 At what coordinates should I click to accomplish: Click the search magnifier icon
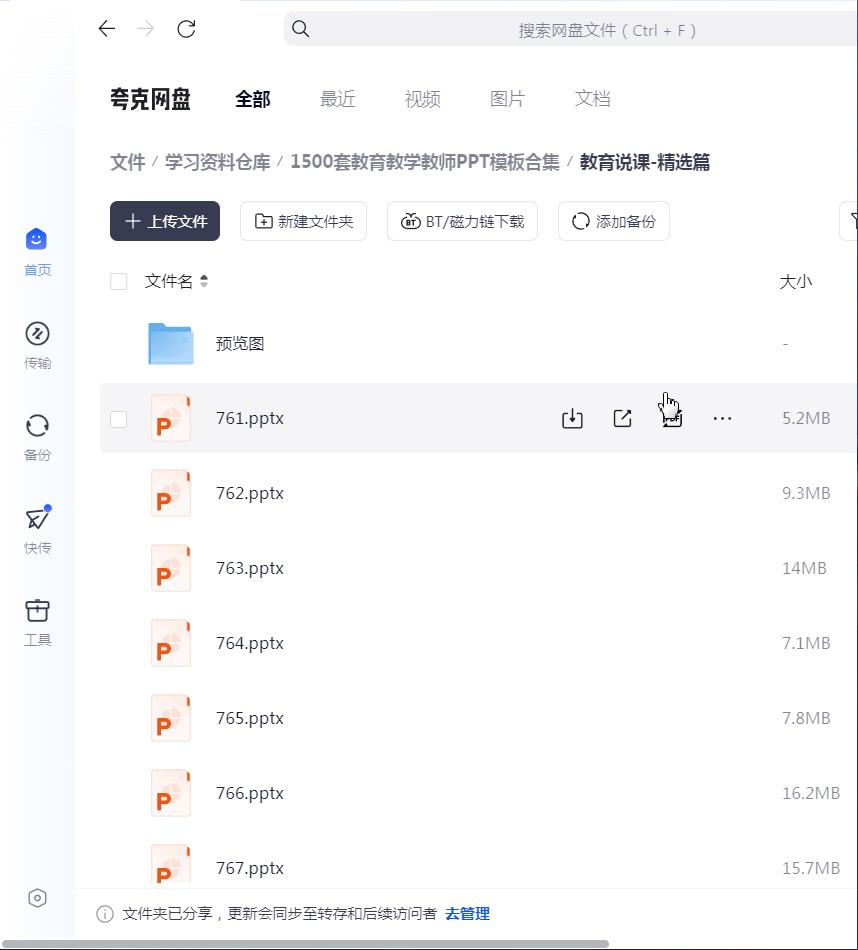[x=301, y=28]
